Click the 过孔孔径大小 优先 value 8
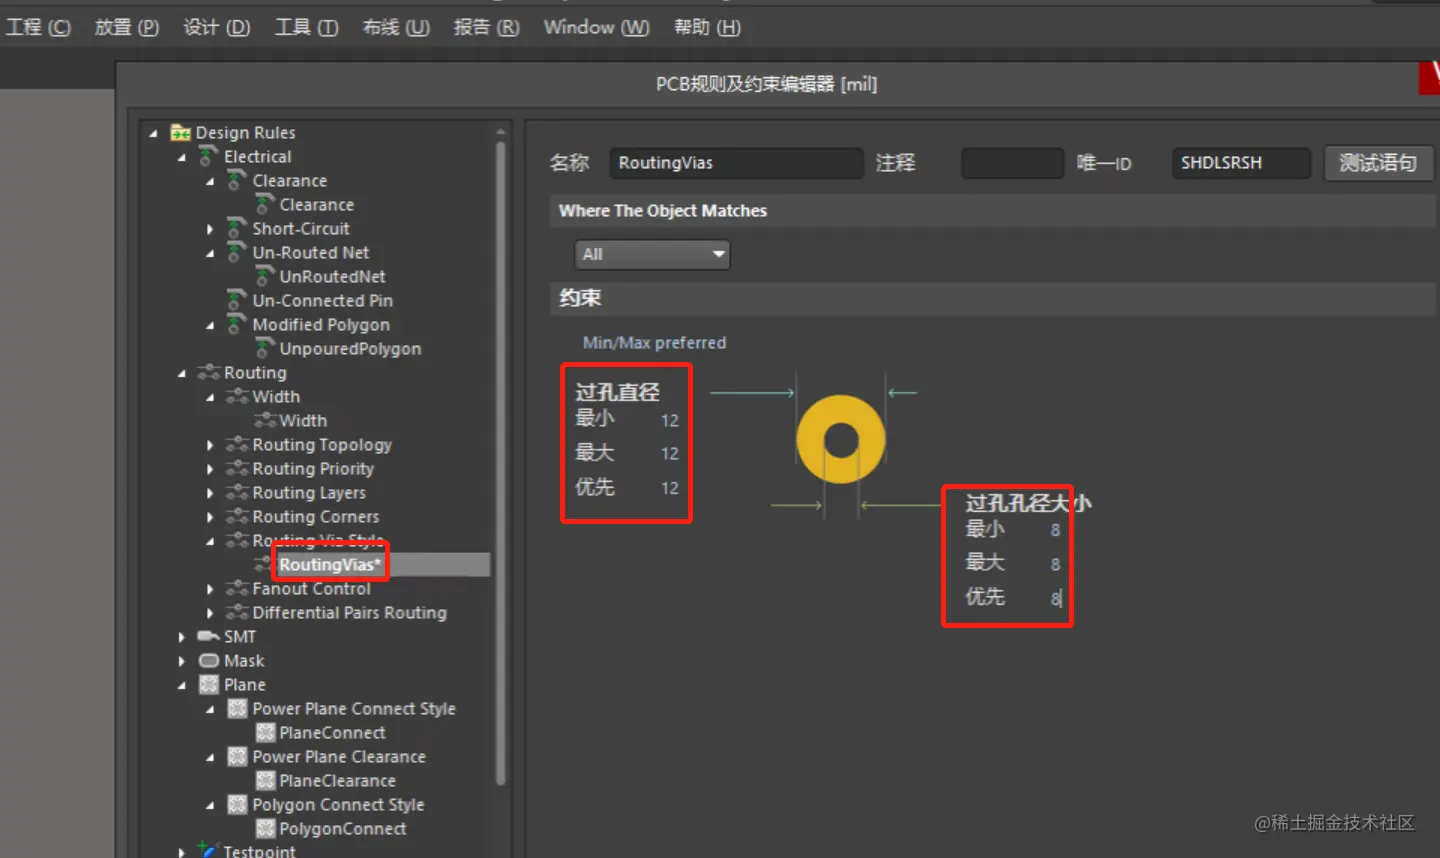 click(x=1055, y=598)
